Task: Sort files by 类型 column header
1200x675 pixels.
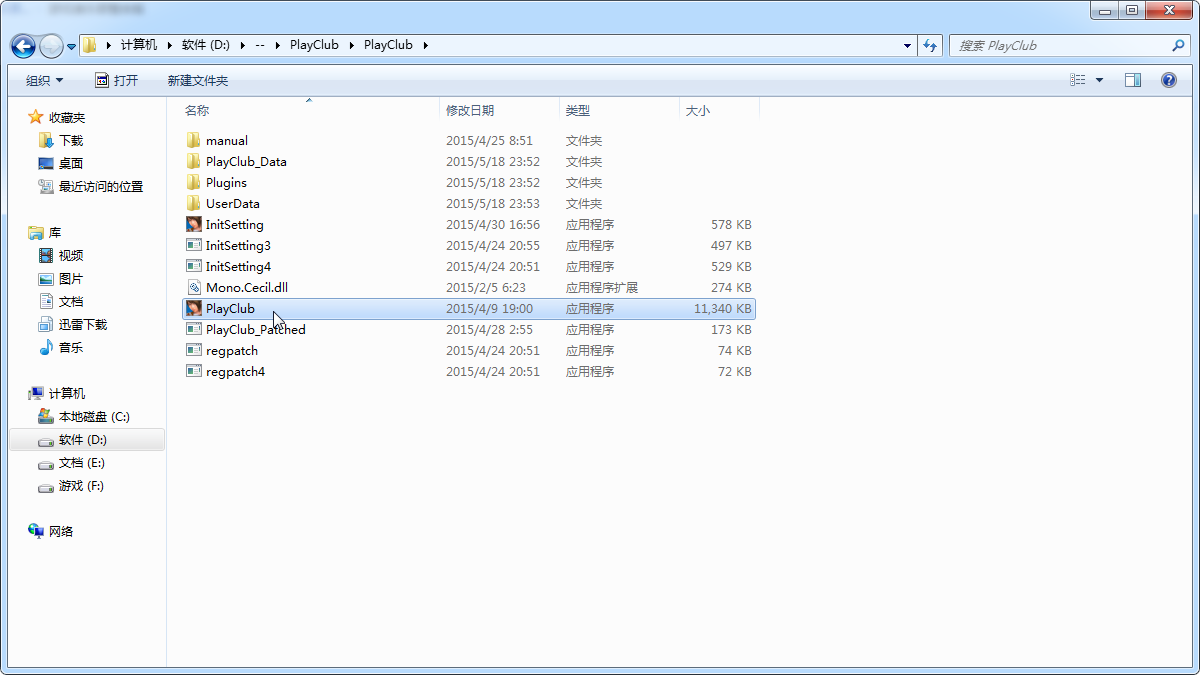Action: click(578, 110)
